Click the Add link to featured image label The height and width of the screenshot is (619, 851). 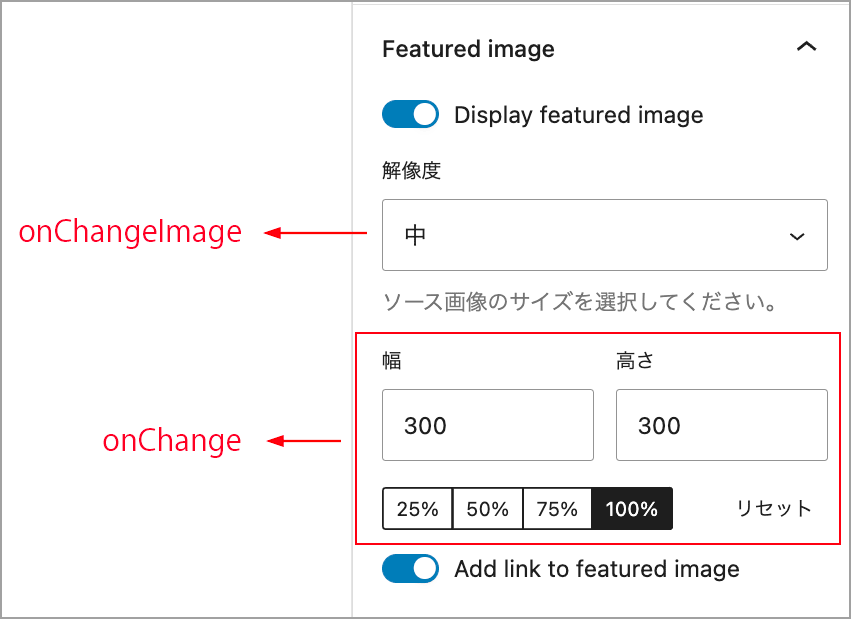[x=597, y=569]
